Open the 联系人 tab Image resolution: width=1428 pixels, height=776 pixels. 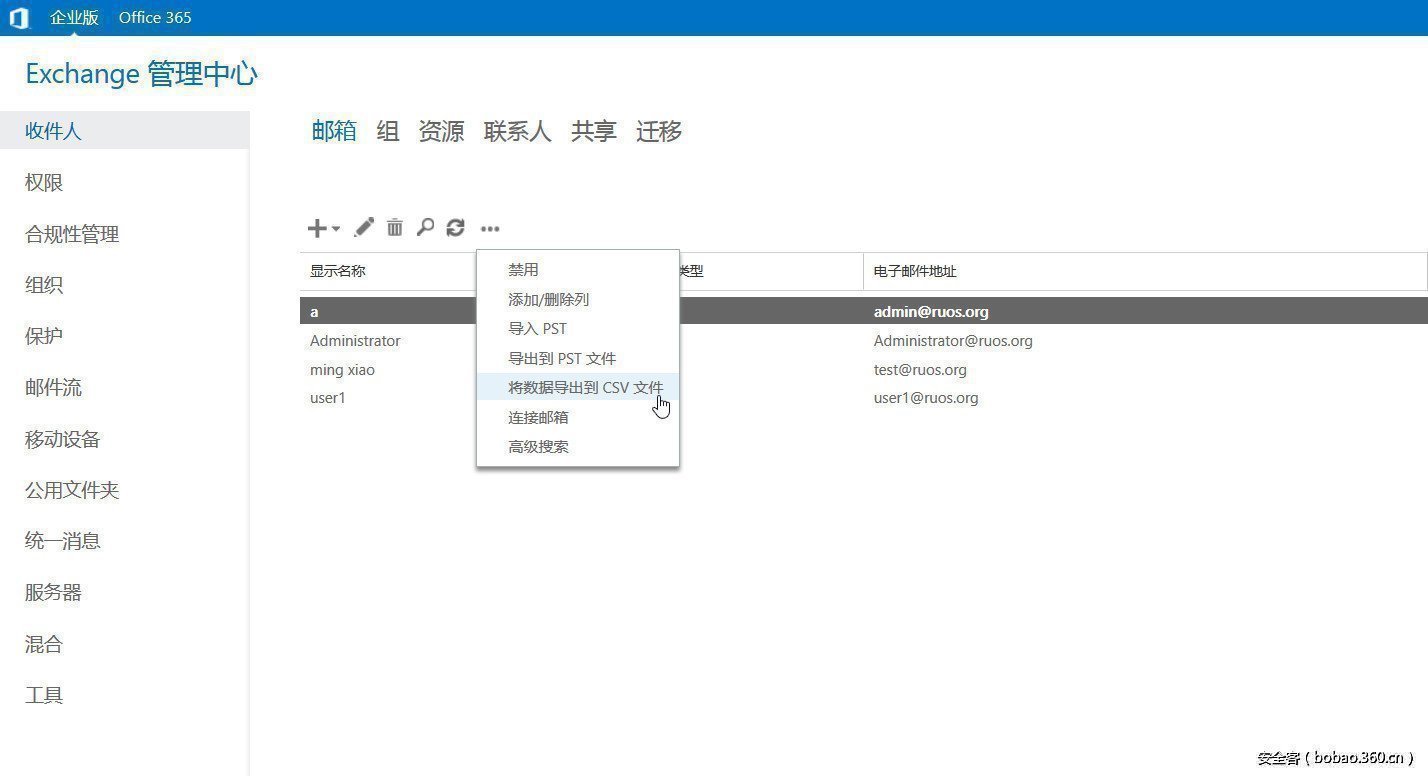[517, 131]
